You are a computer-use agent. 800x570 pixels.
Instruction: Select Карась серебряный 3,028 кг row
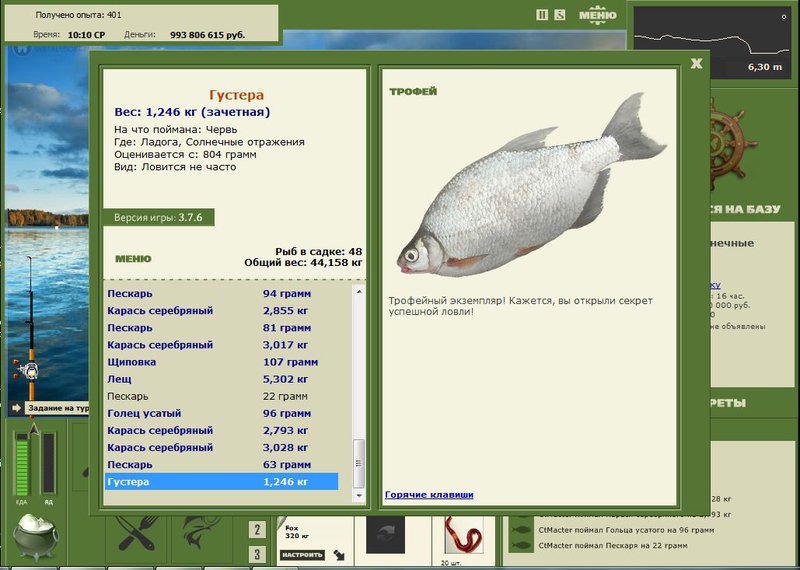pyautogui.click(x=221, y=448)
